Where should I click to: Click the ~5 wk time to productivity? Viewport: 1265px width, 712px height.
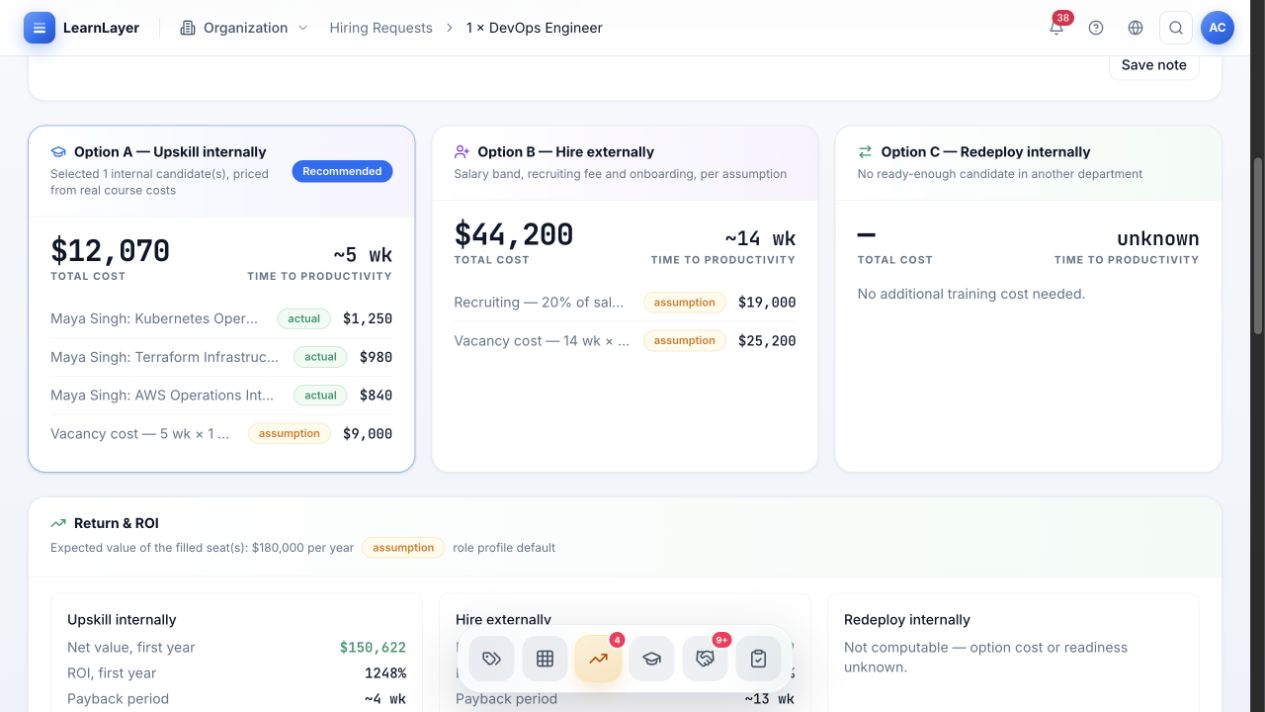(x=362, y=254)
